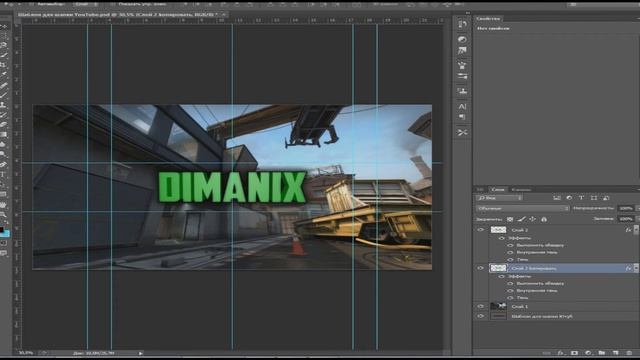Open the collapsed History panel icon
This screenshot has width=640, height=360.
(x=462, y=24)
